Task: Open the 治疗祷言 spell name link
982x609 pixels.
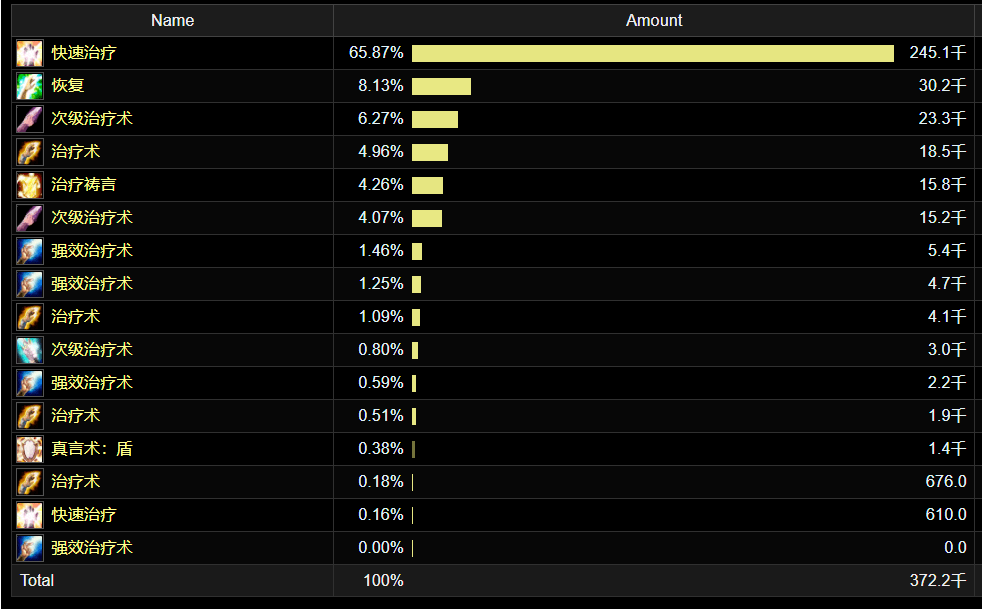Action: [x=84, y=185]
